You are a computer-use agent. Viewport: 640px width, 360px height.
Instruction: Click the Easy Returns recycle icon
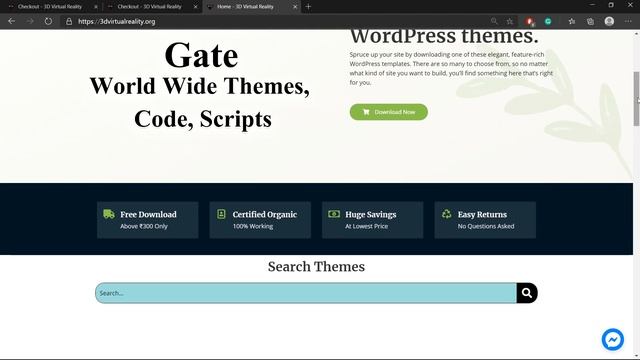pos(447,214)
